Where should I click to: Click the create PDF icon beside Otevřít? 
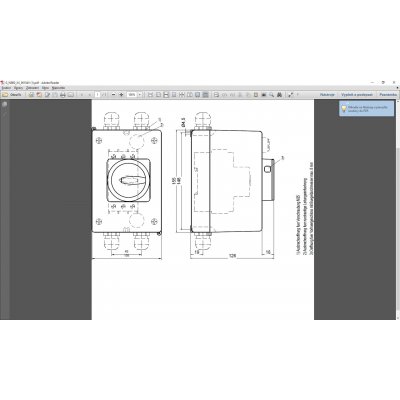pos(31,95)
